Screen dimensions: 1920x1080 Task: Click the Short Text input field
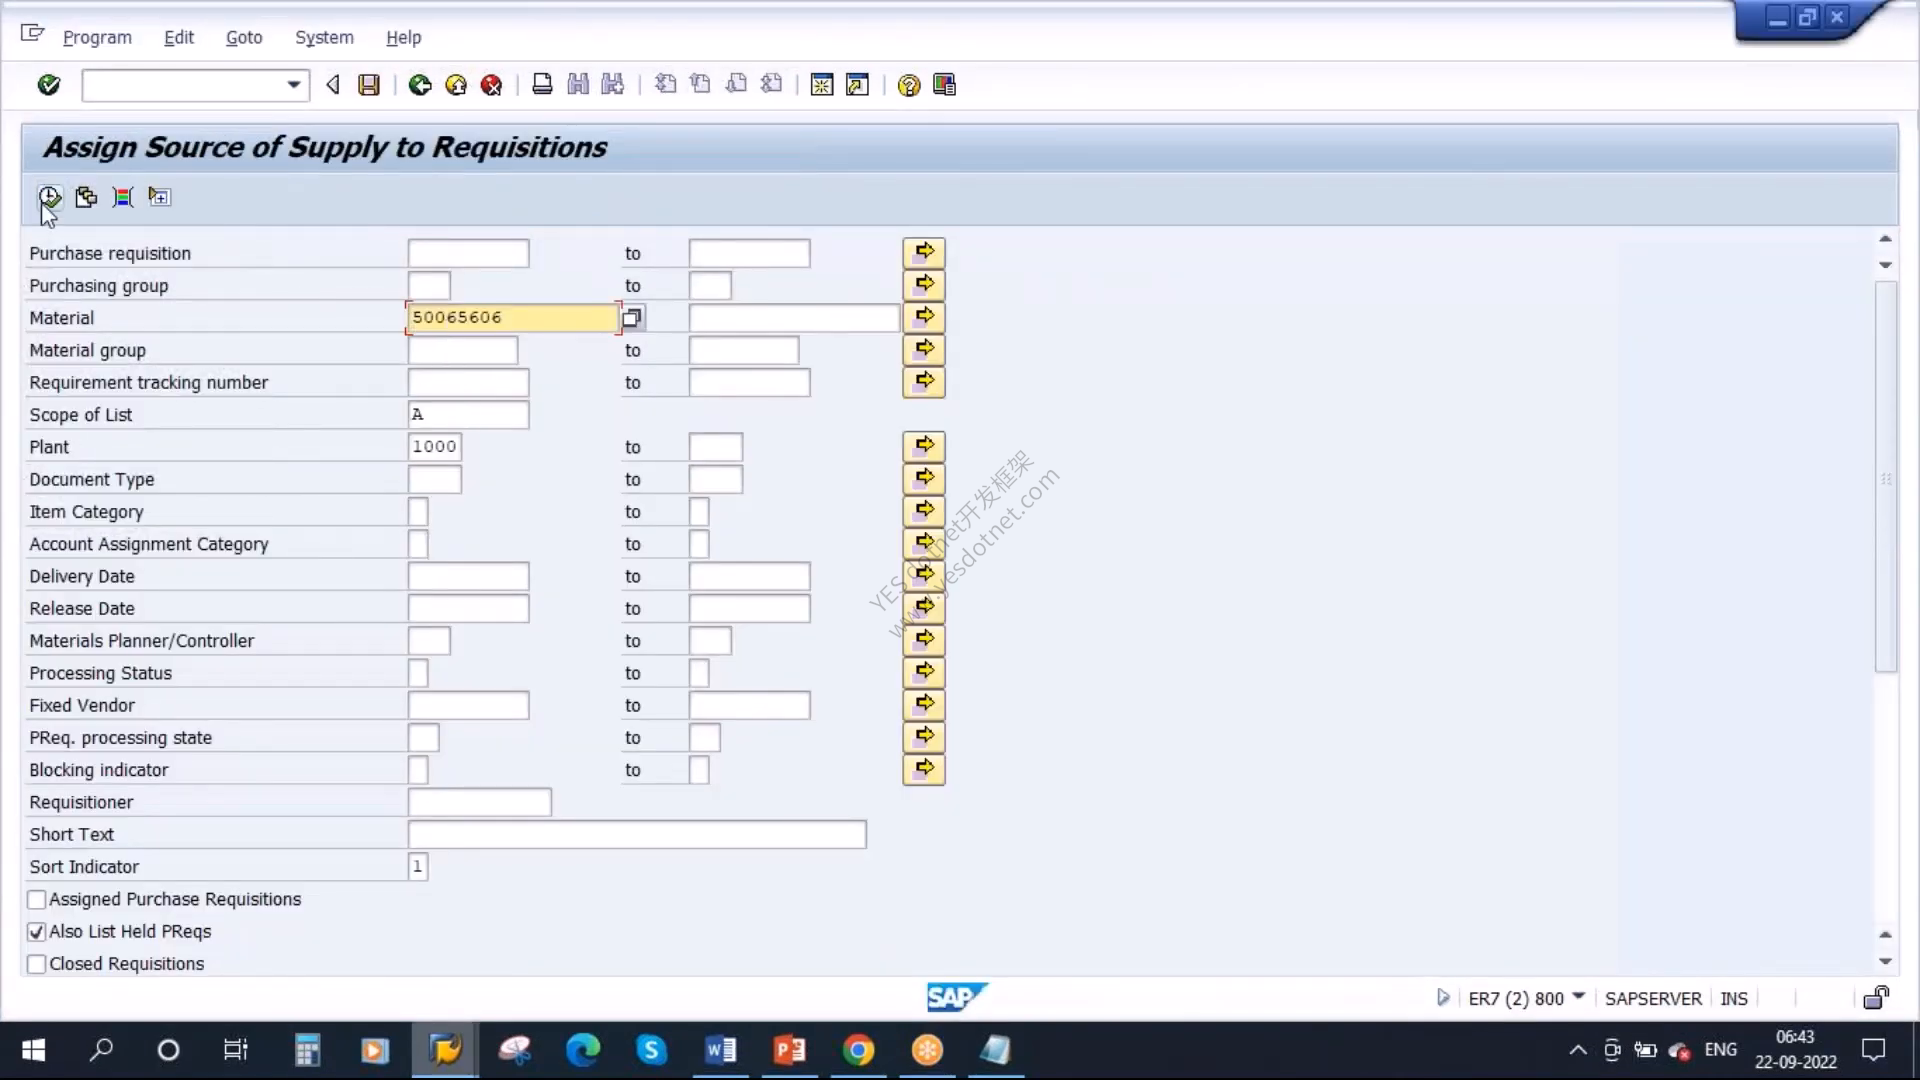[637, 834]
